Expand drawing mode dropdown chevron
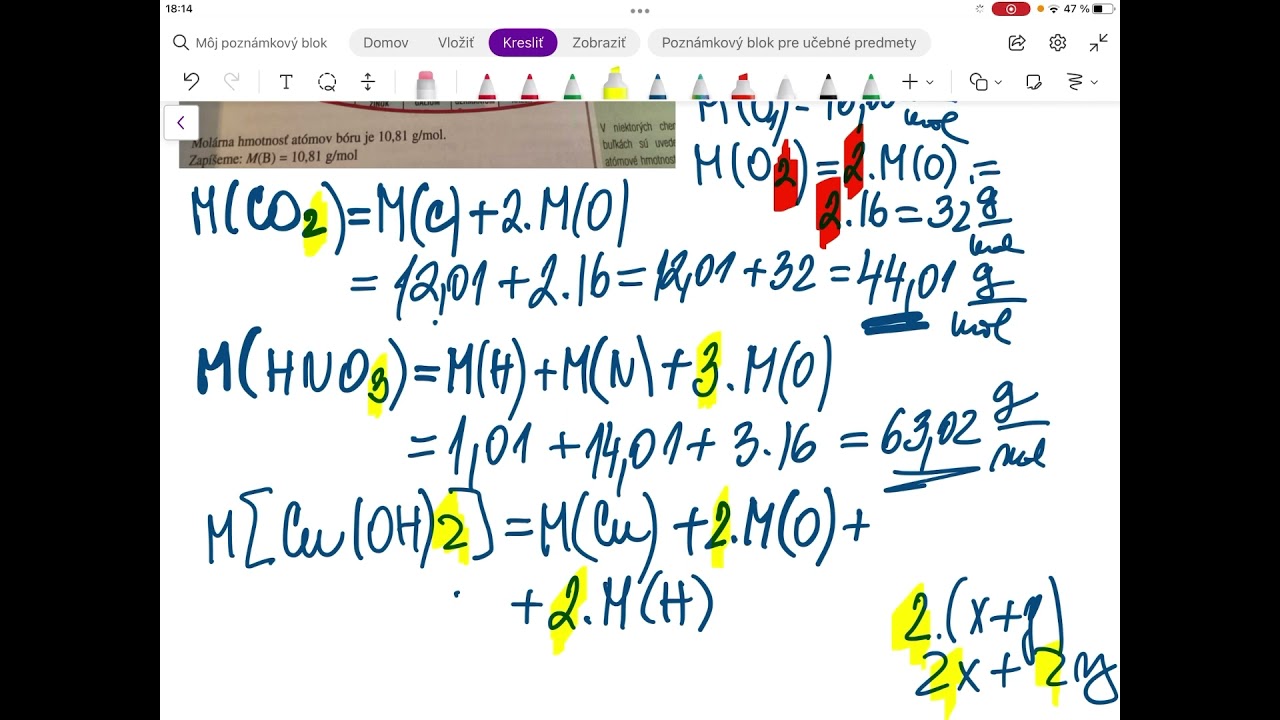This screenshot has width=1280, height=720. [1094, 83]
